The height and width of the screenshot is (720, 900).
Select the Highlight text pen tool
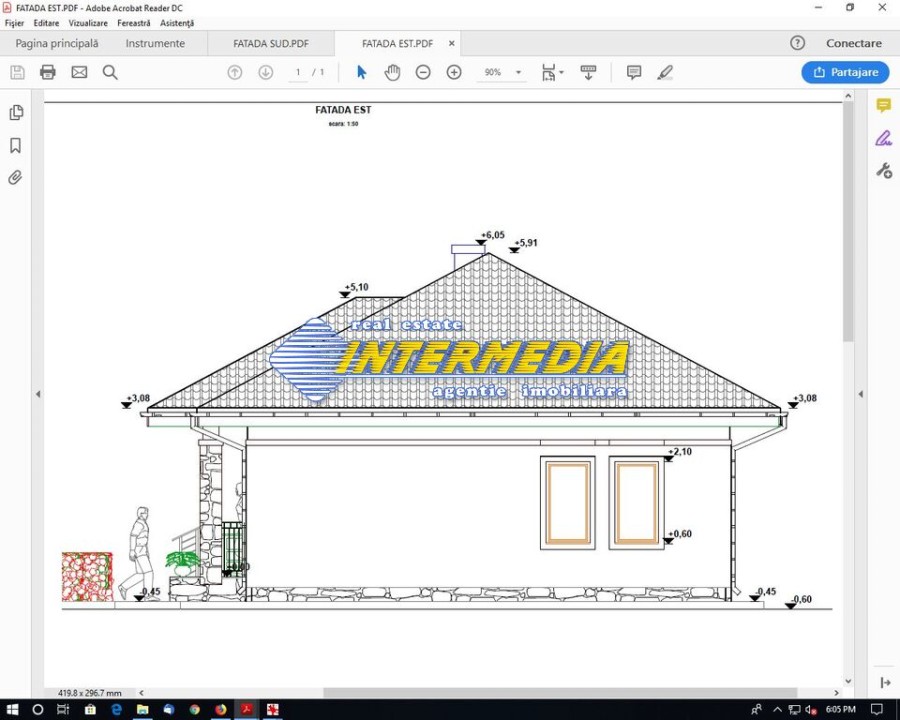tap(665, 72)
